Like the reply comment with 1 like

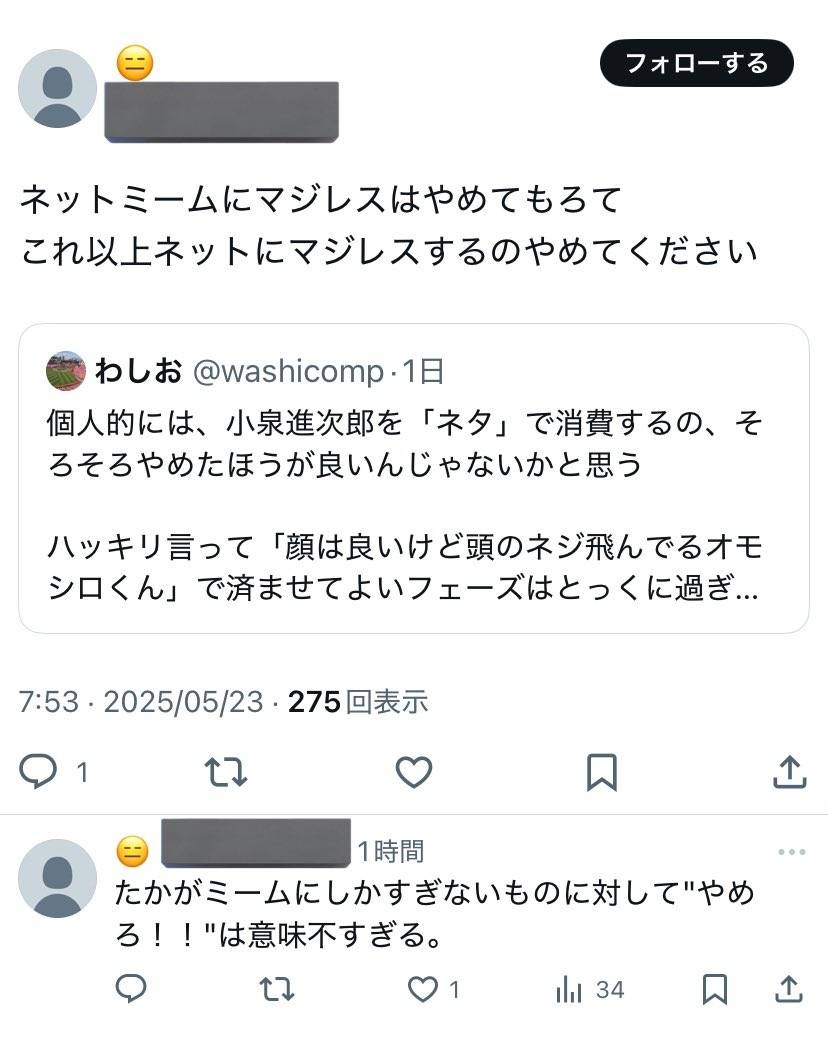point(424,989)
